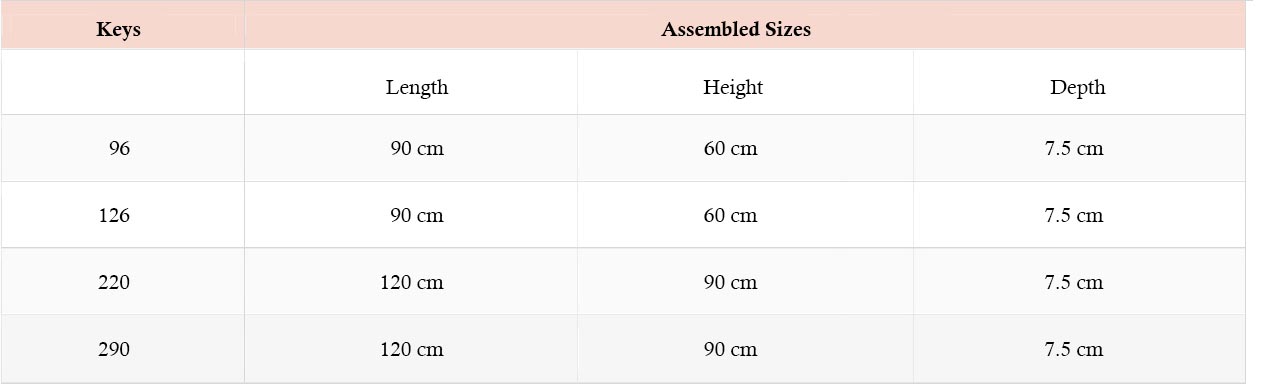
Task: Click the 126 keys cell
Action: (x=122, y=215)
